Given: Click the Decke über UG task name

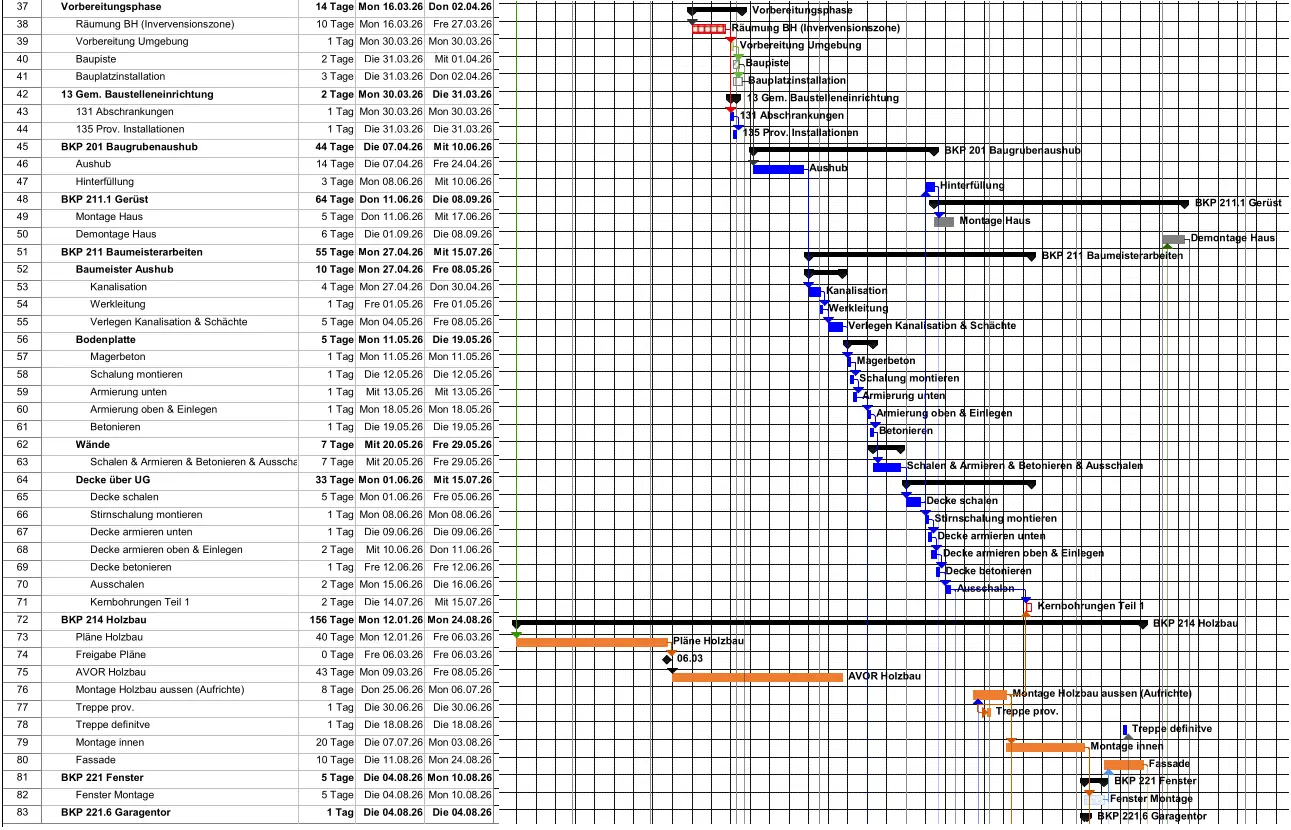Looking at the screenshot, I should (112, 480).
